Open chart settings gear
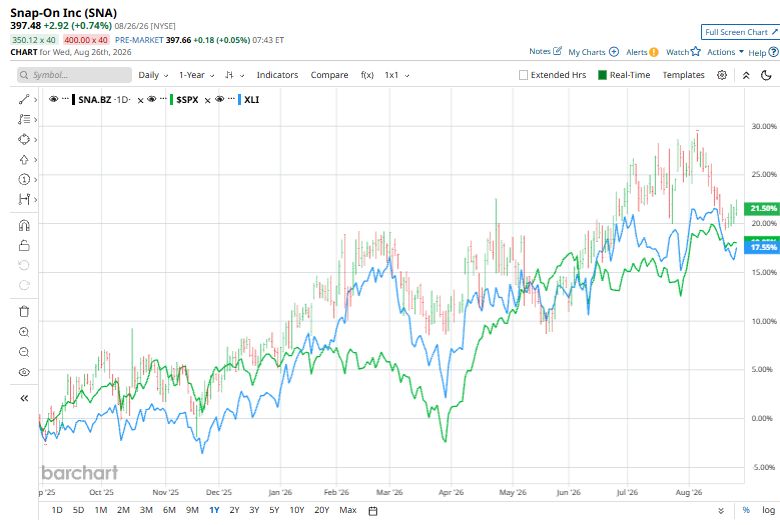This screenshot has width=780, height=525. tap(722, 75)
